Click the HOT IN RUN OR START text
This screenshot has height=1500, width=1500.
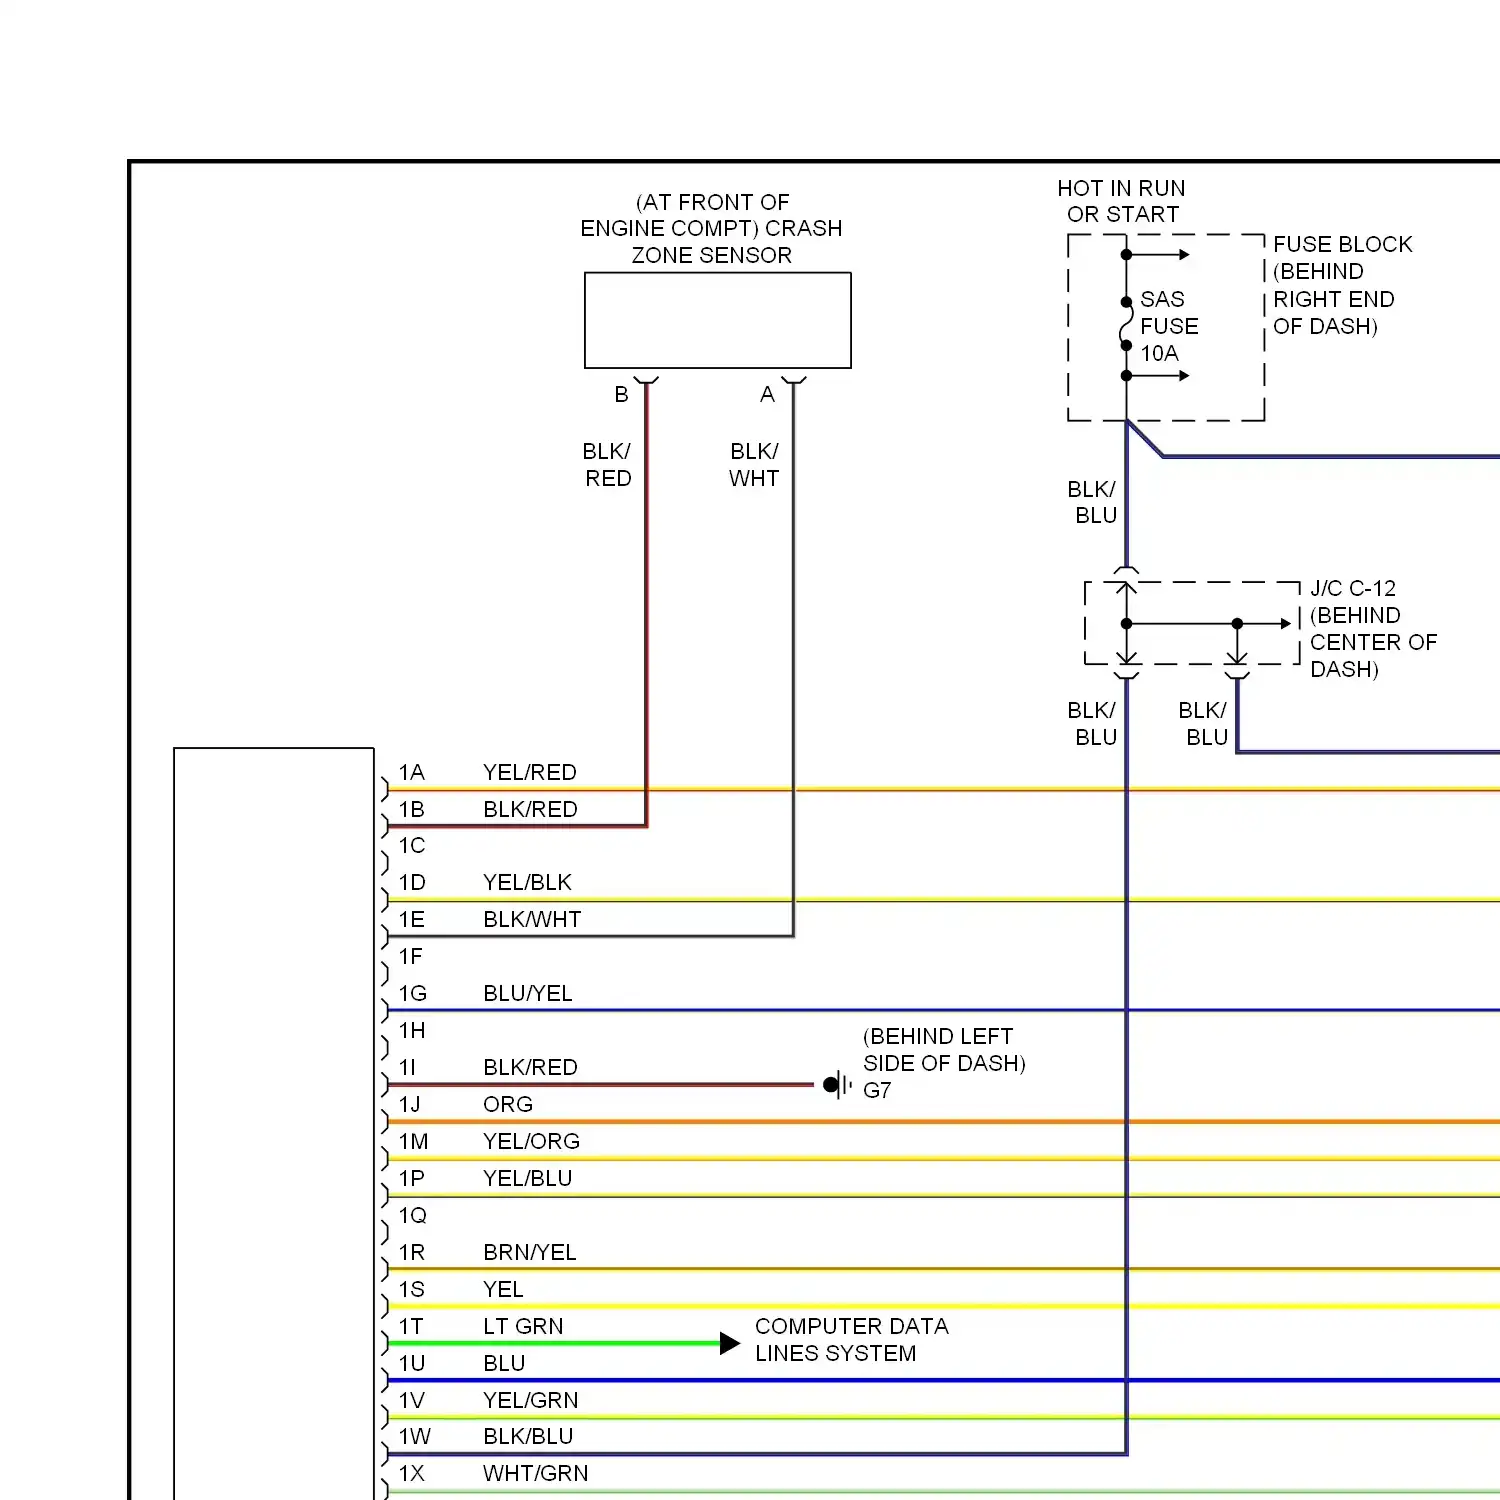click(1122, 201)
